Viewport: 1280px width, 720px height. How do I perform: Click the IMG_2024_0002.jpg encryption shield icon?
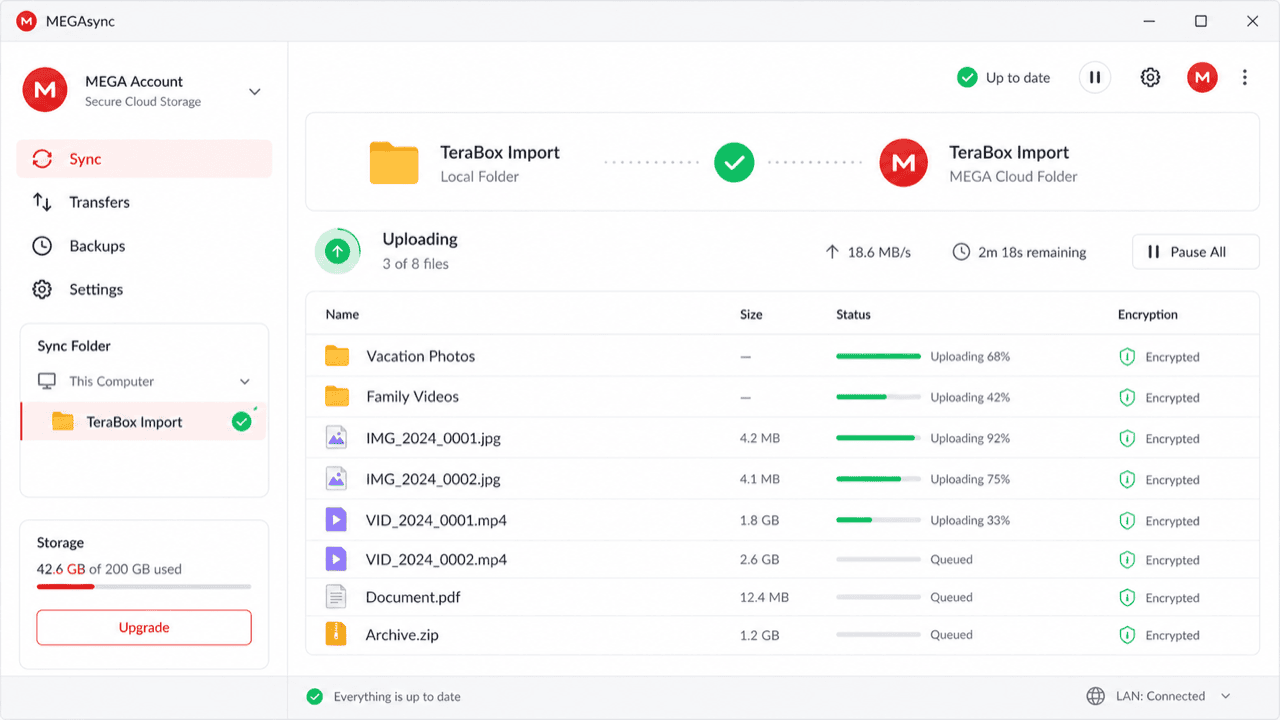click(1127, 480)
